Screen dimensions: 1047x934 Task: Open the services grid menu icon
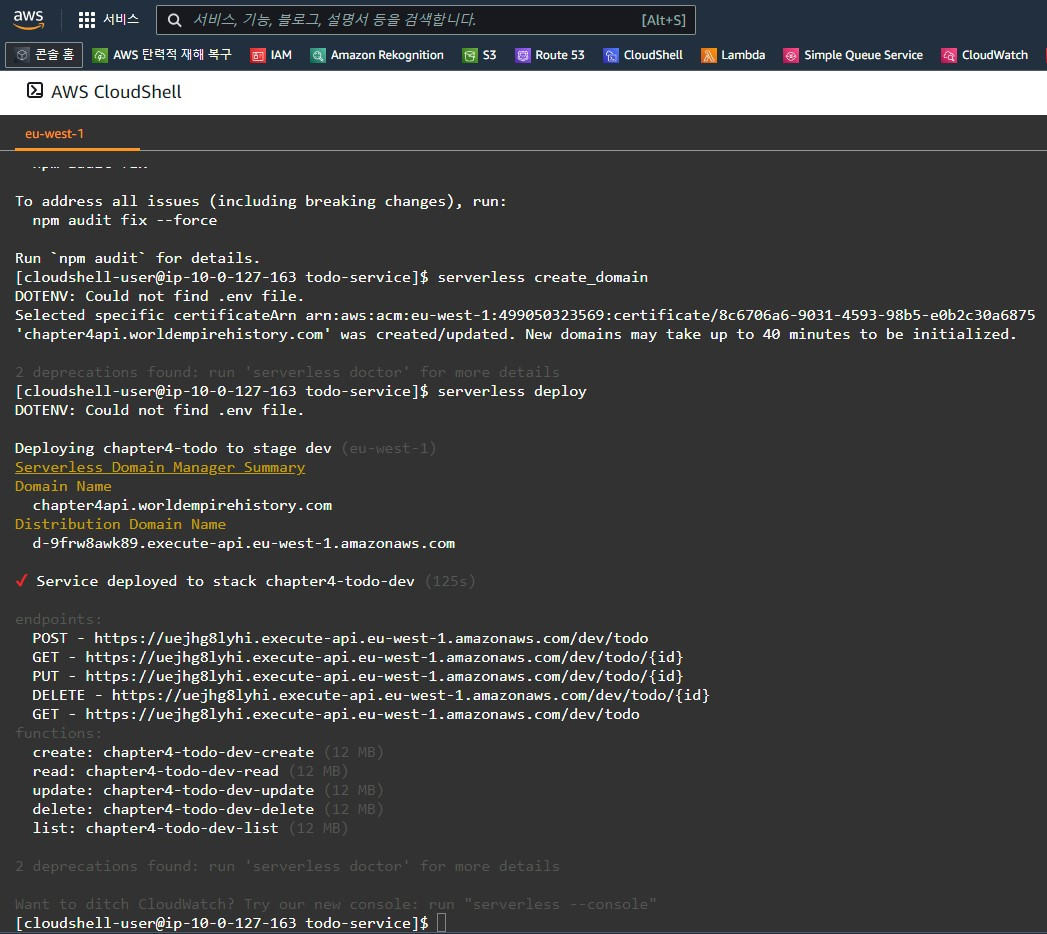point(87,20)
